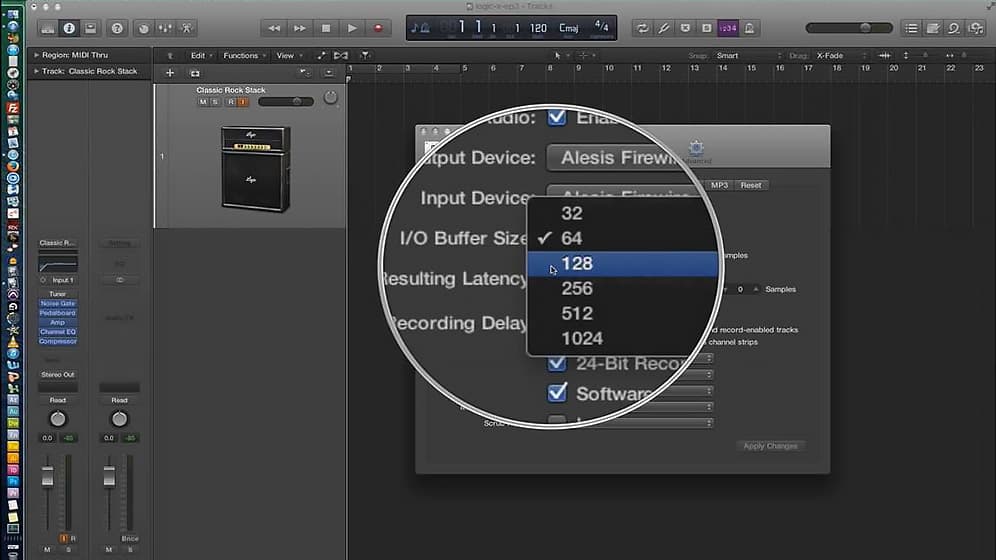Click the Classic Rock Stack pan knob
996x560 pixels.
(330, 98)
